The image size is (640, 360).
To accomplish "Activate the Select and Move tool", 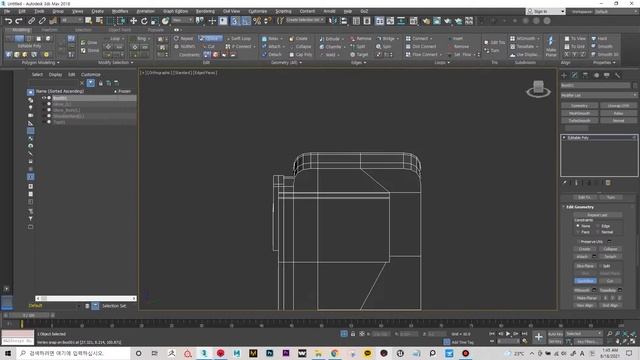I will [133, 21].
